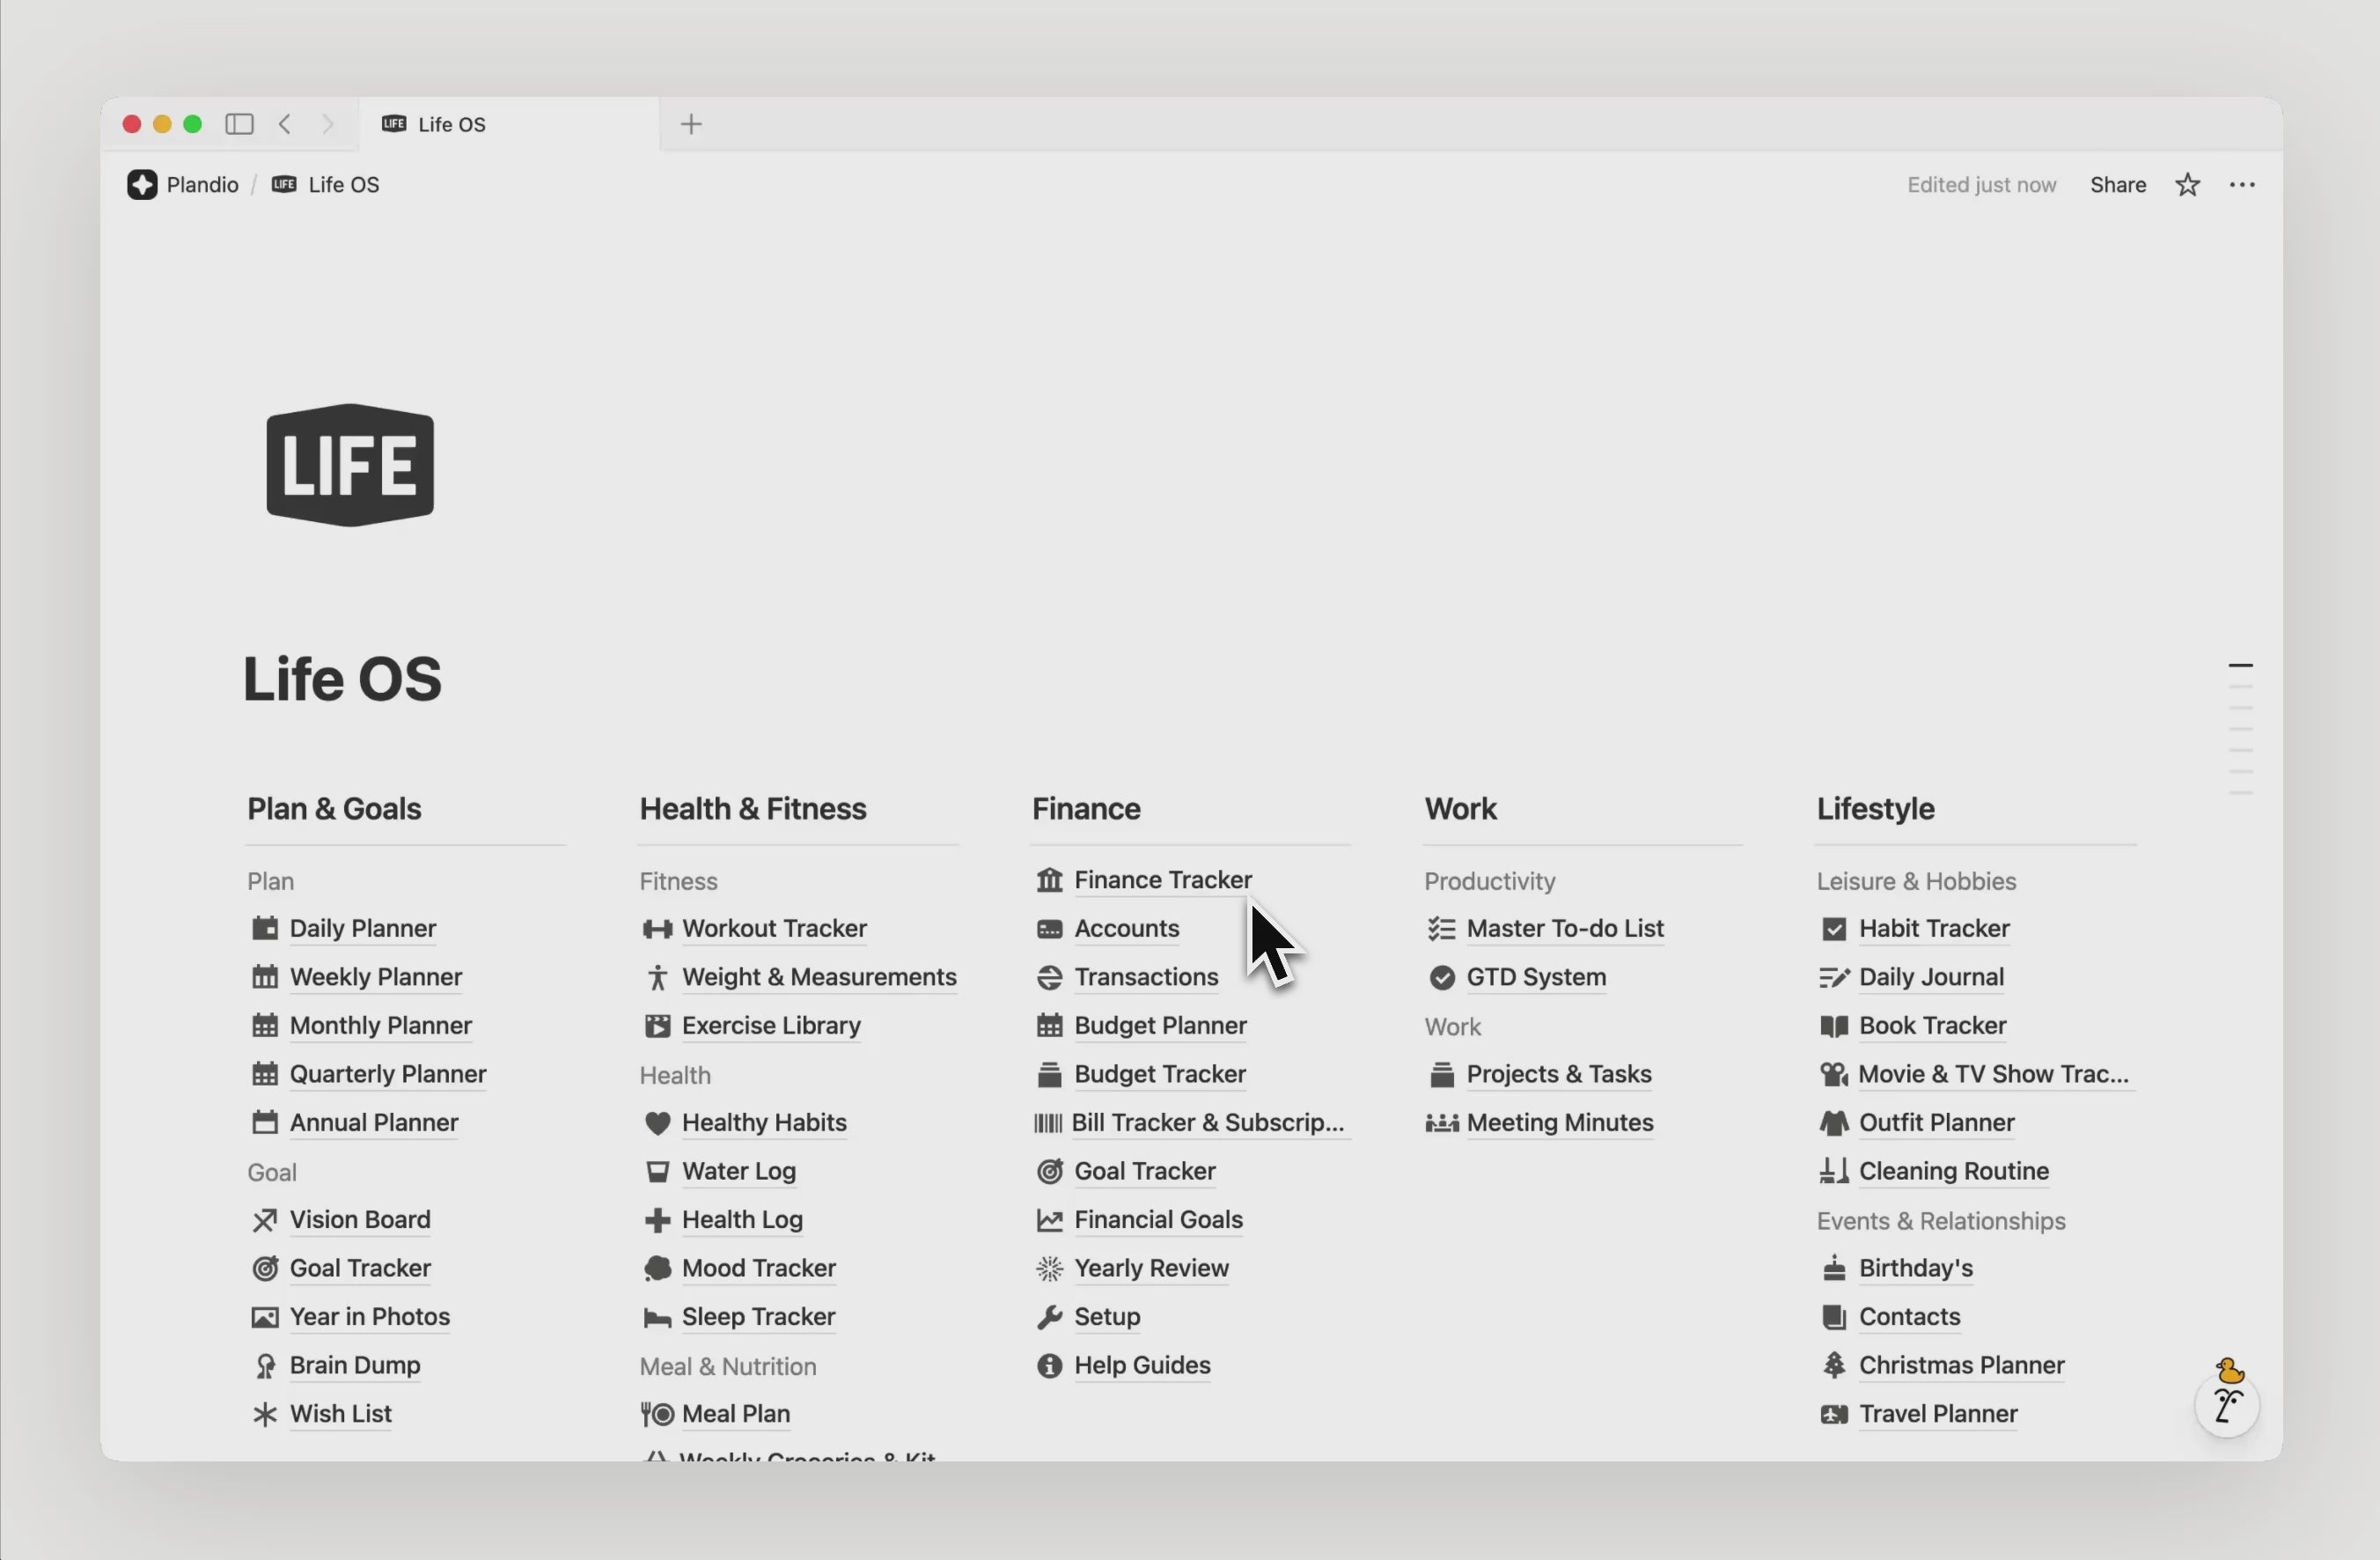This screenshot has height=1560, width=2380.
Task: Open a new tab with the plus button
Action: [x=691, y=124]
